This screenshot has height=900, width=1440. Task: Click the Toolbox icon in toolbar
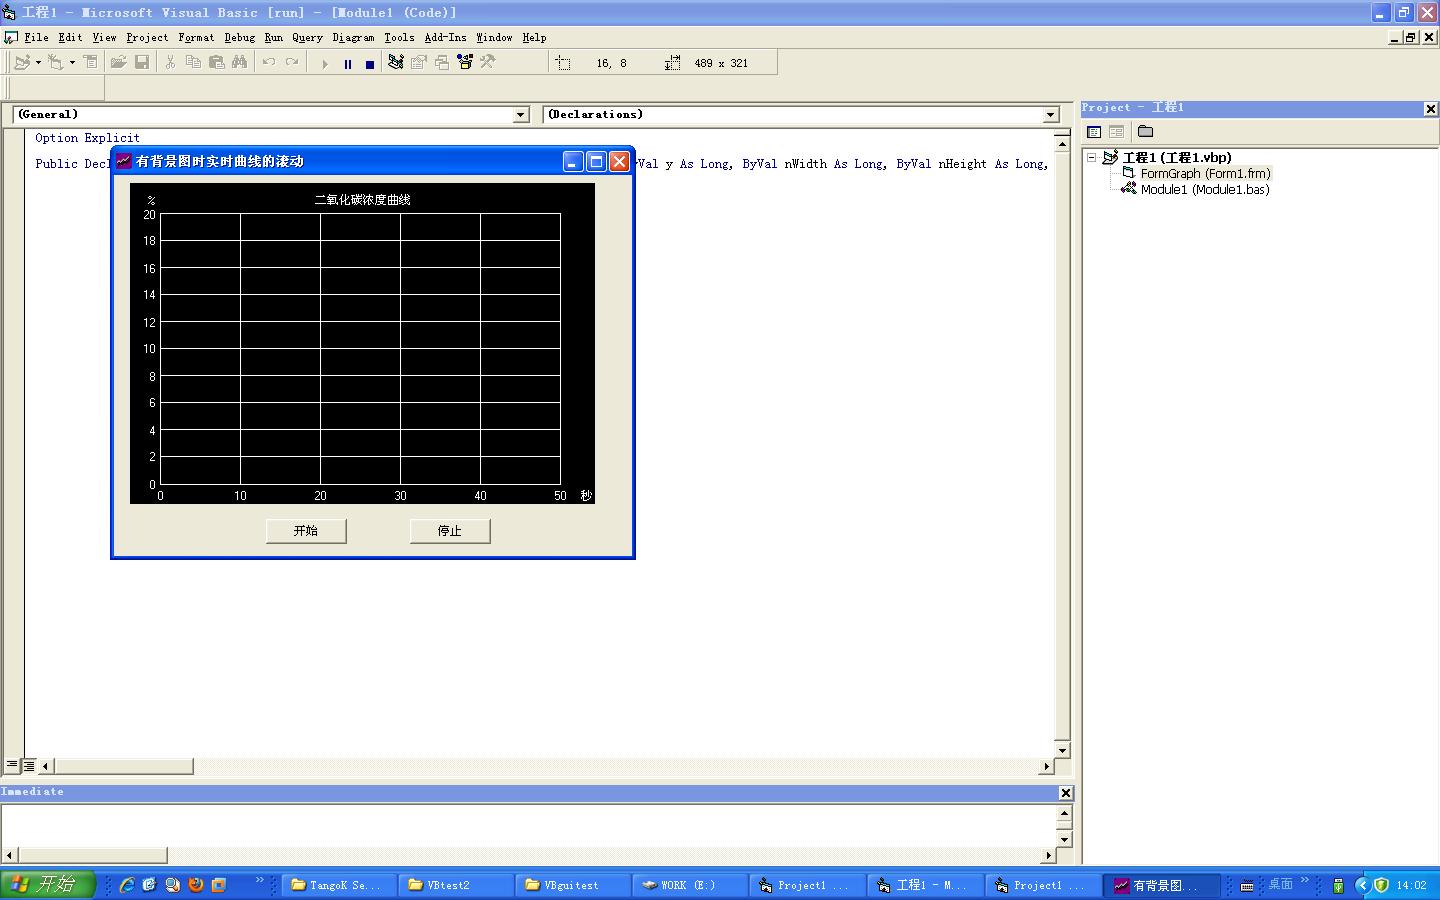pyautogui.click(x=487, y=62)
